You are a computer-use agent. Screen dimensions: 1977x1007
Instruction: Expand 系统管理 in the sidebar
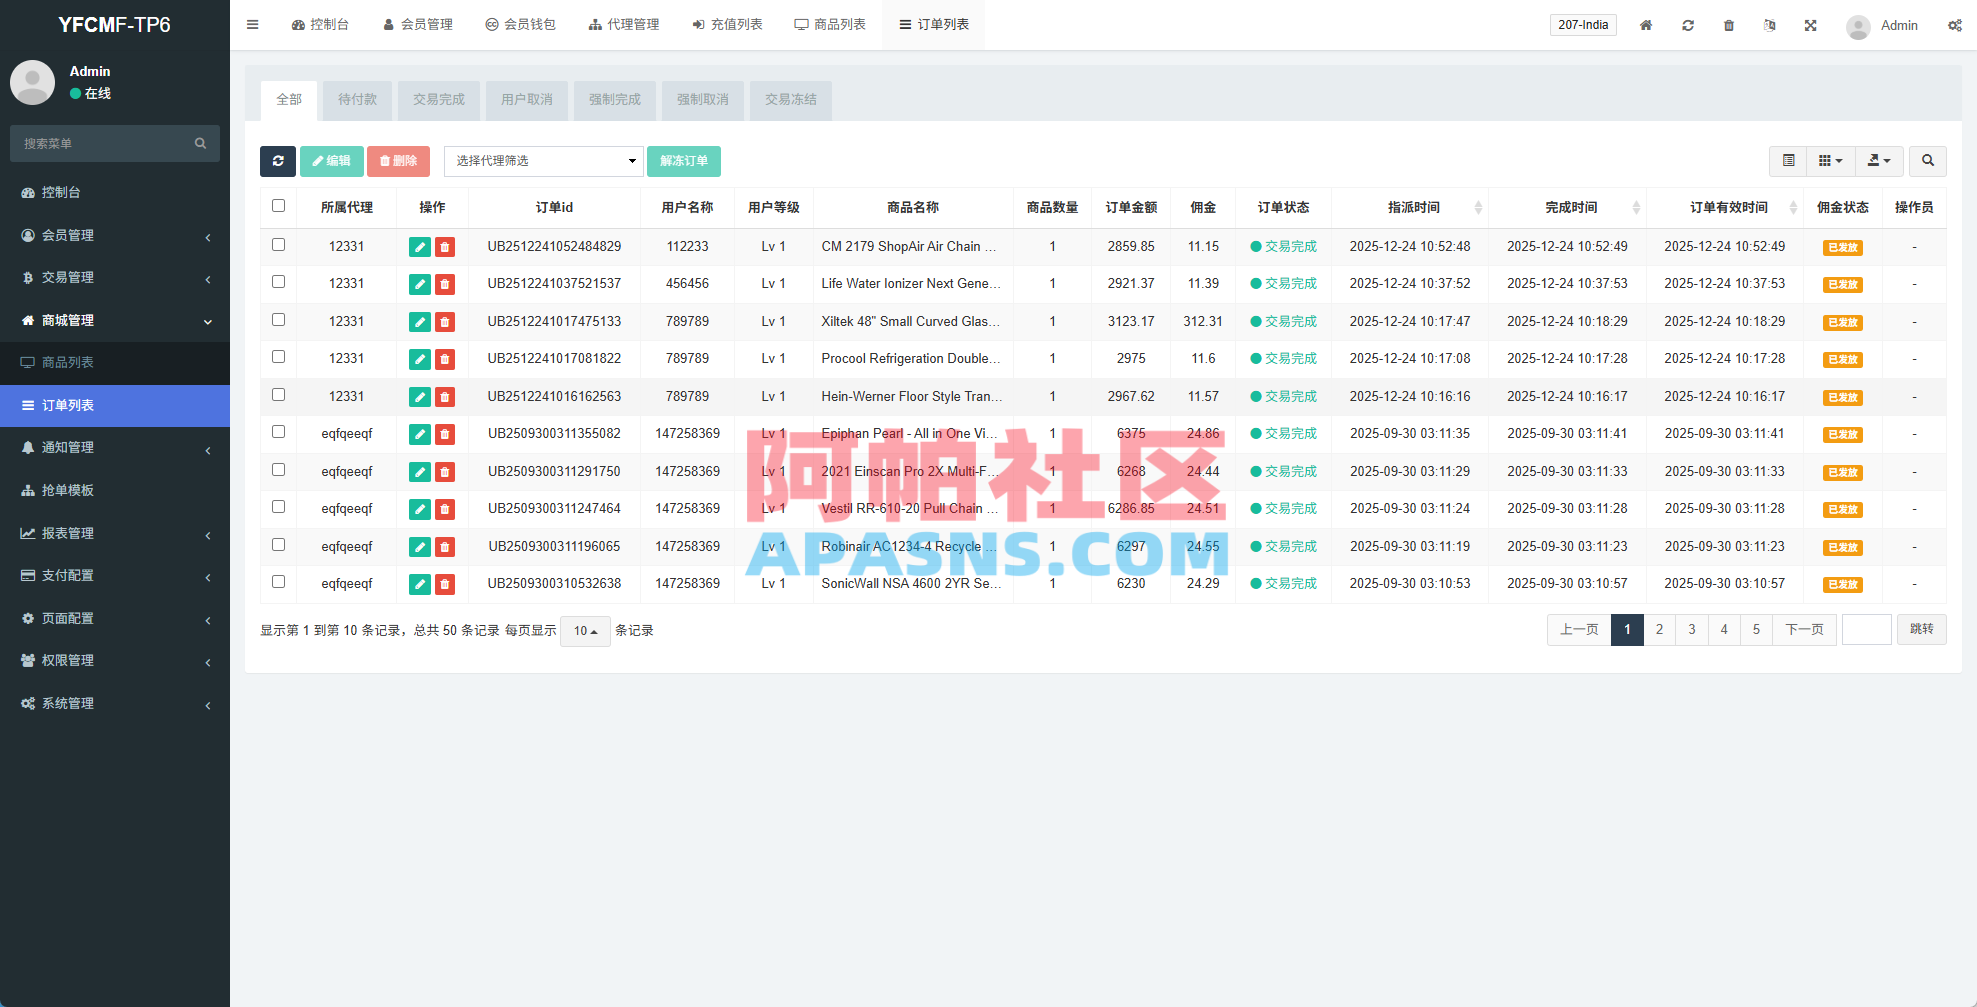point(115,704)
